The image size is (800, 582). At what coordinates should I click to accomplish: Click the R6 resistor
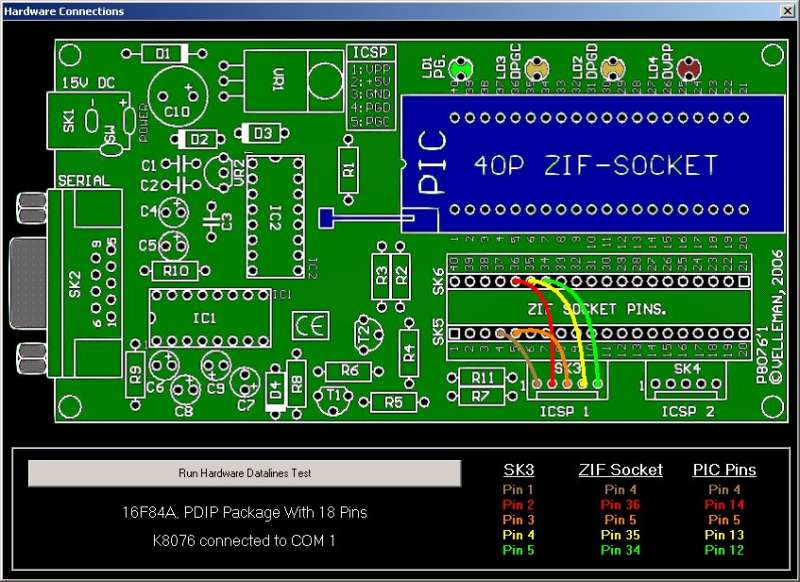(349, 371)
